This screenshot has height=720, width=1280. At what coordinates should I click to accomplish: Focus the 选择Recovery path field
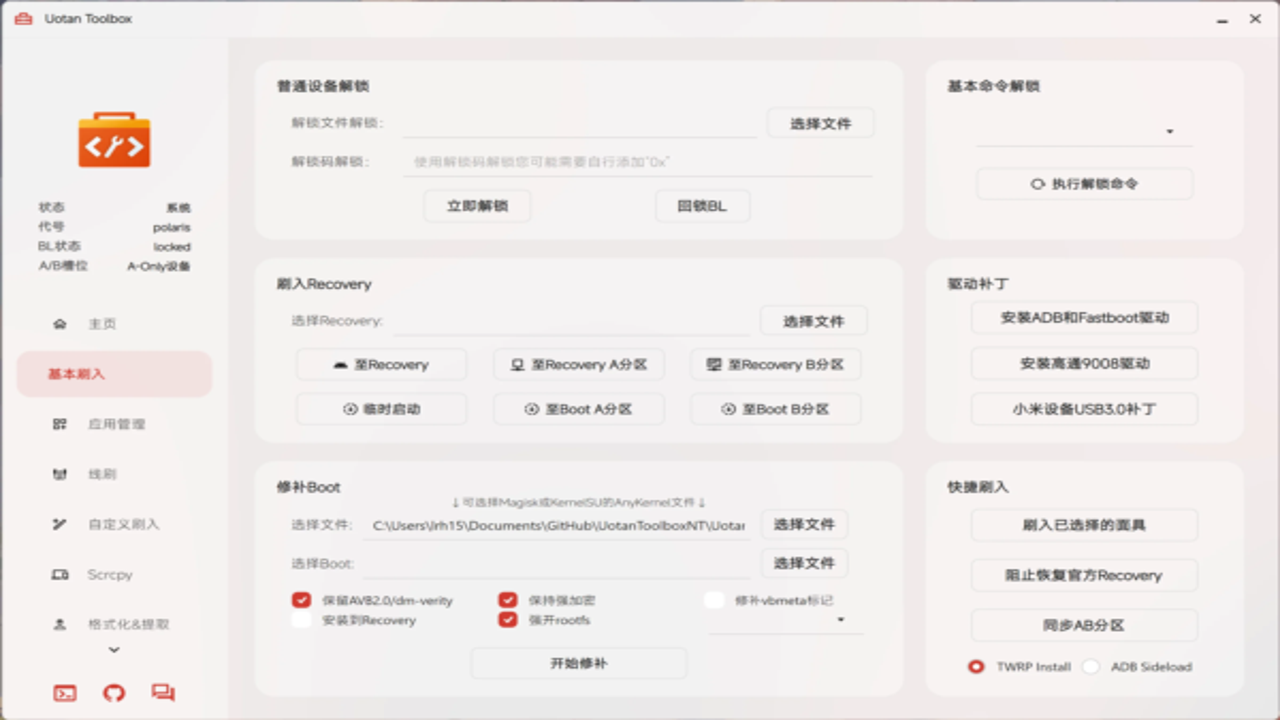(x=573, y=321)
